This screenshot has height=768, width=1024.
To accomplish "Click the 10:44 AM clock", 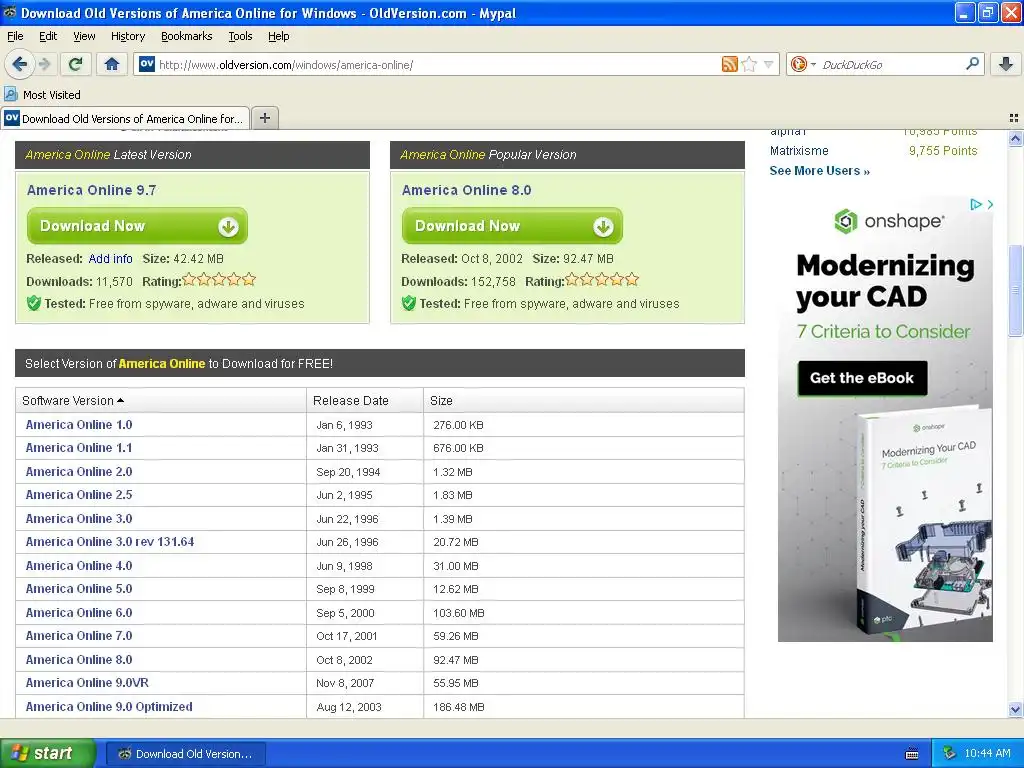I will (987, 754).
